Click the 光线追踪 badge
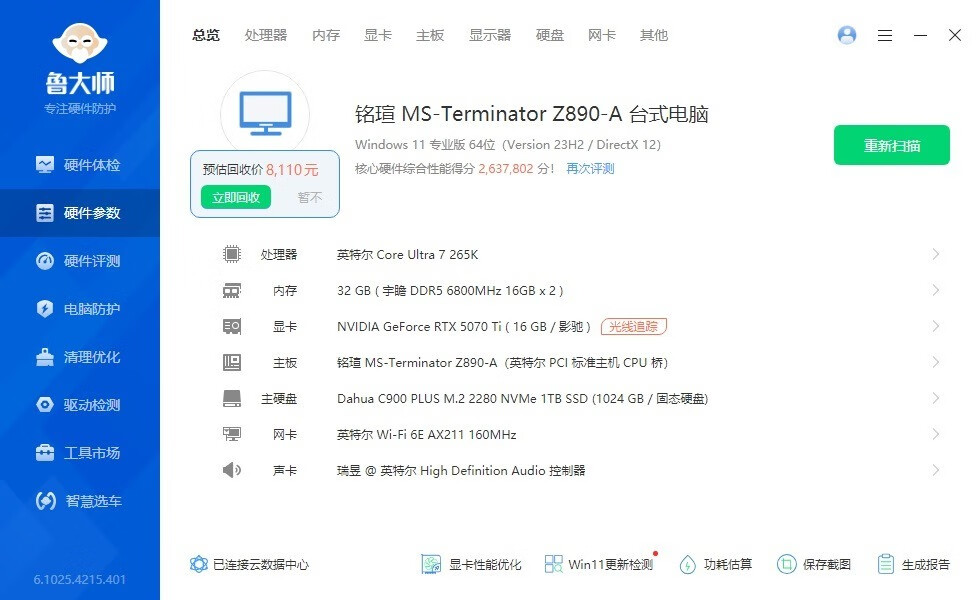The image size is (980, 600). (634, 326)
